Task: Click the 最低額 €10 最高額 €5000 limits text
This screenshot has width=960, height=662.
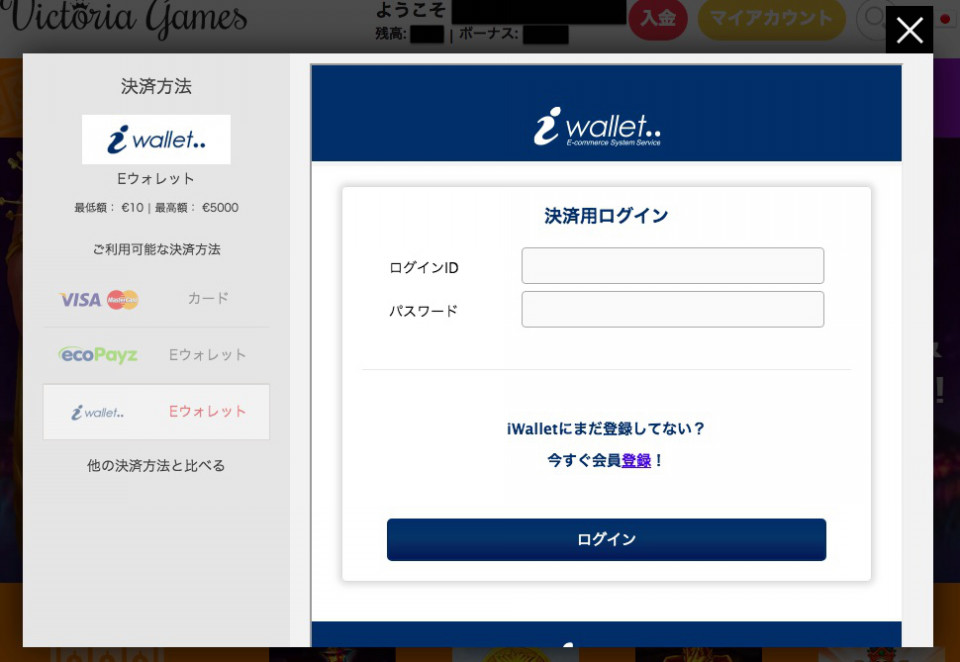Action: 156,208
